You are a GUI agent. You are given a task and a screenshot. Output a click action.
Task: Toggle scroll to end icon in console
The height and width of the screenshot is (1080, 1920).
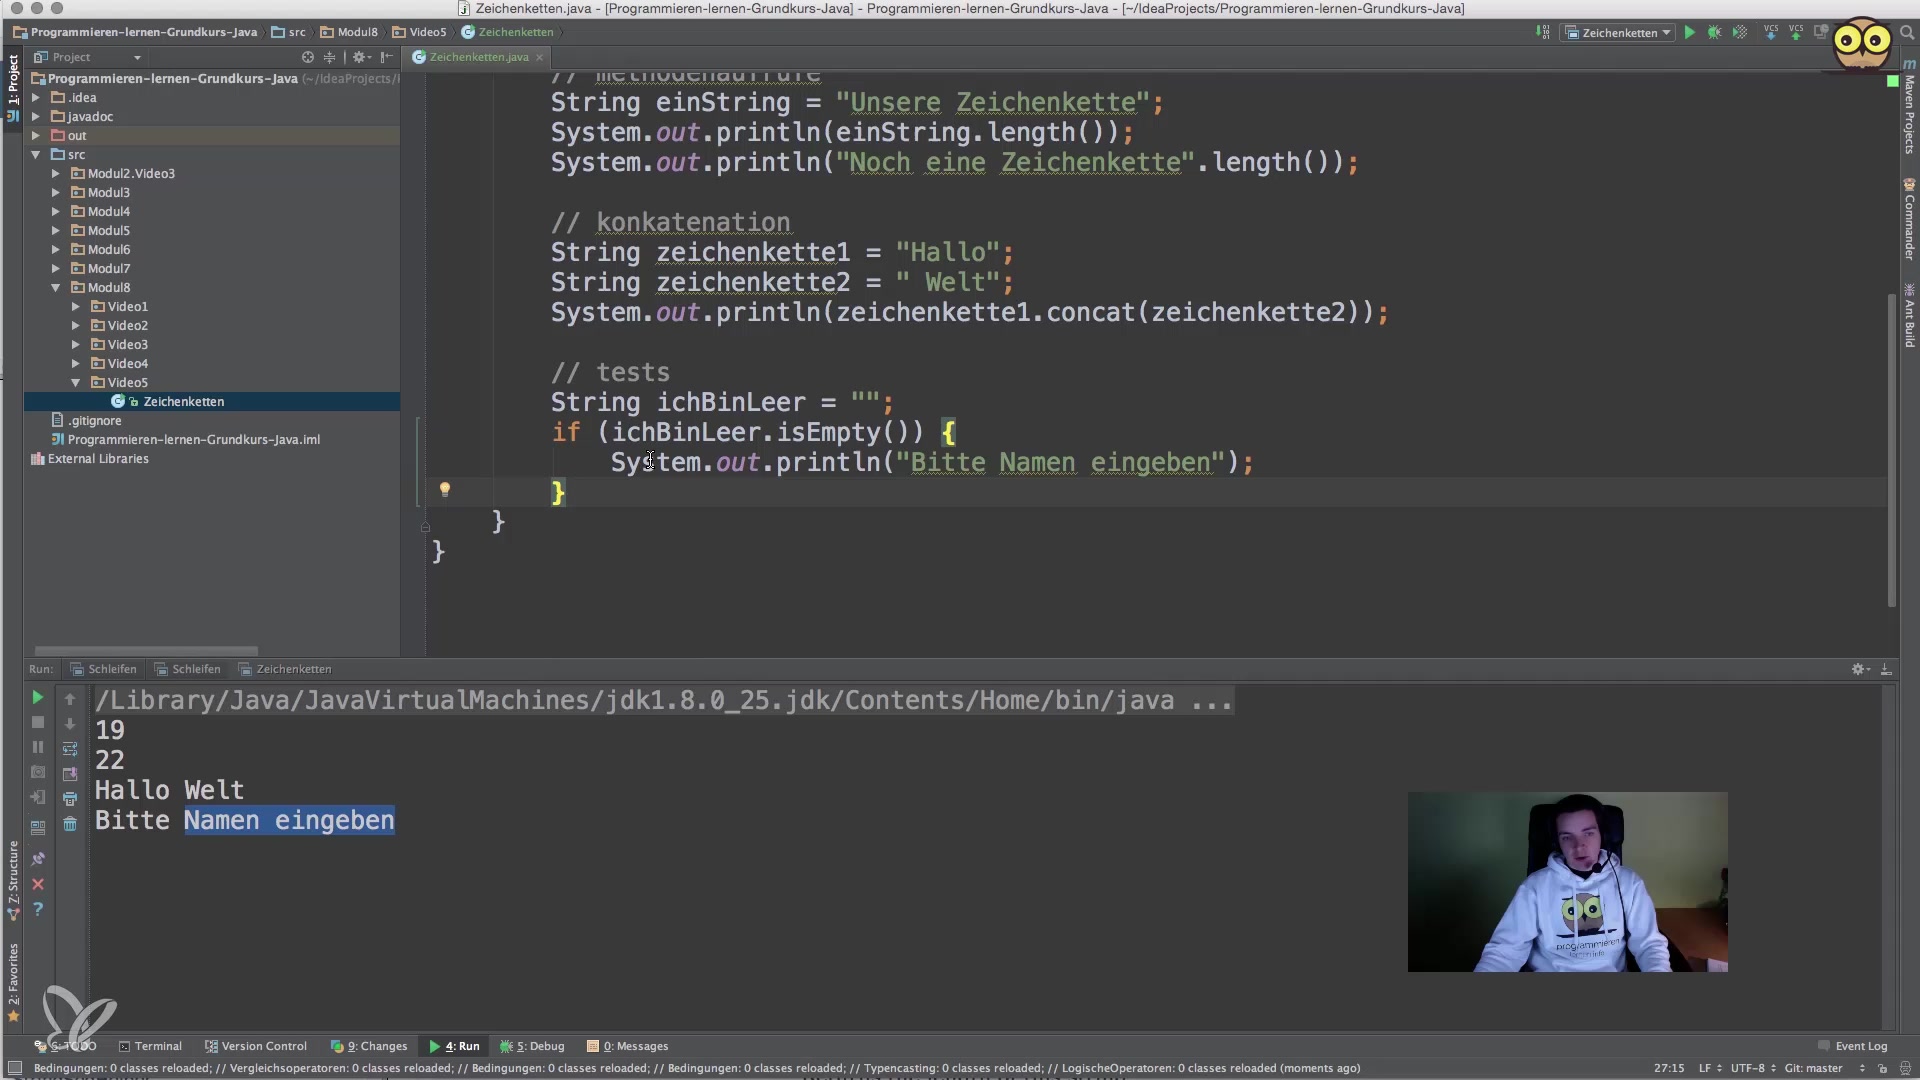point(70,774)
